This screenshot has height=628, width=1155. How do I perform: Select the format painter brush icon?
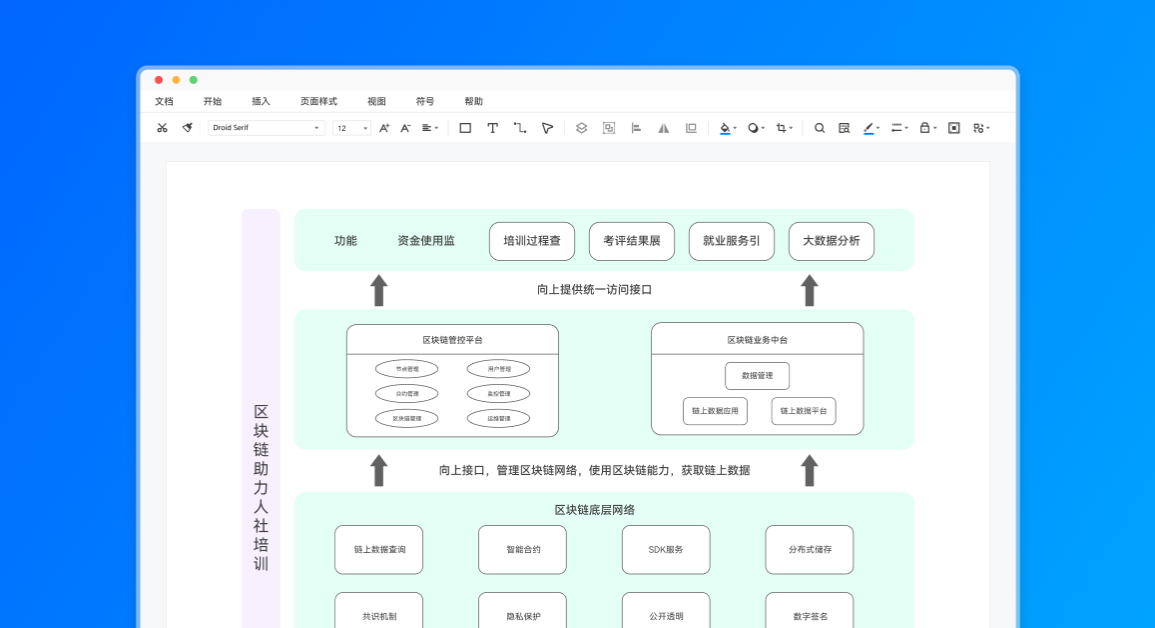pos(188,128)
